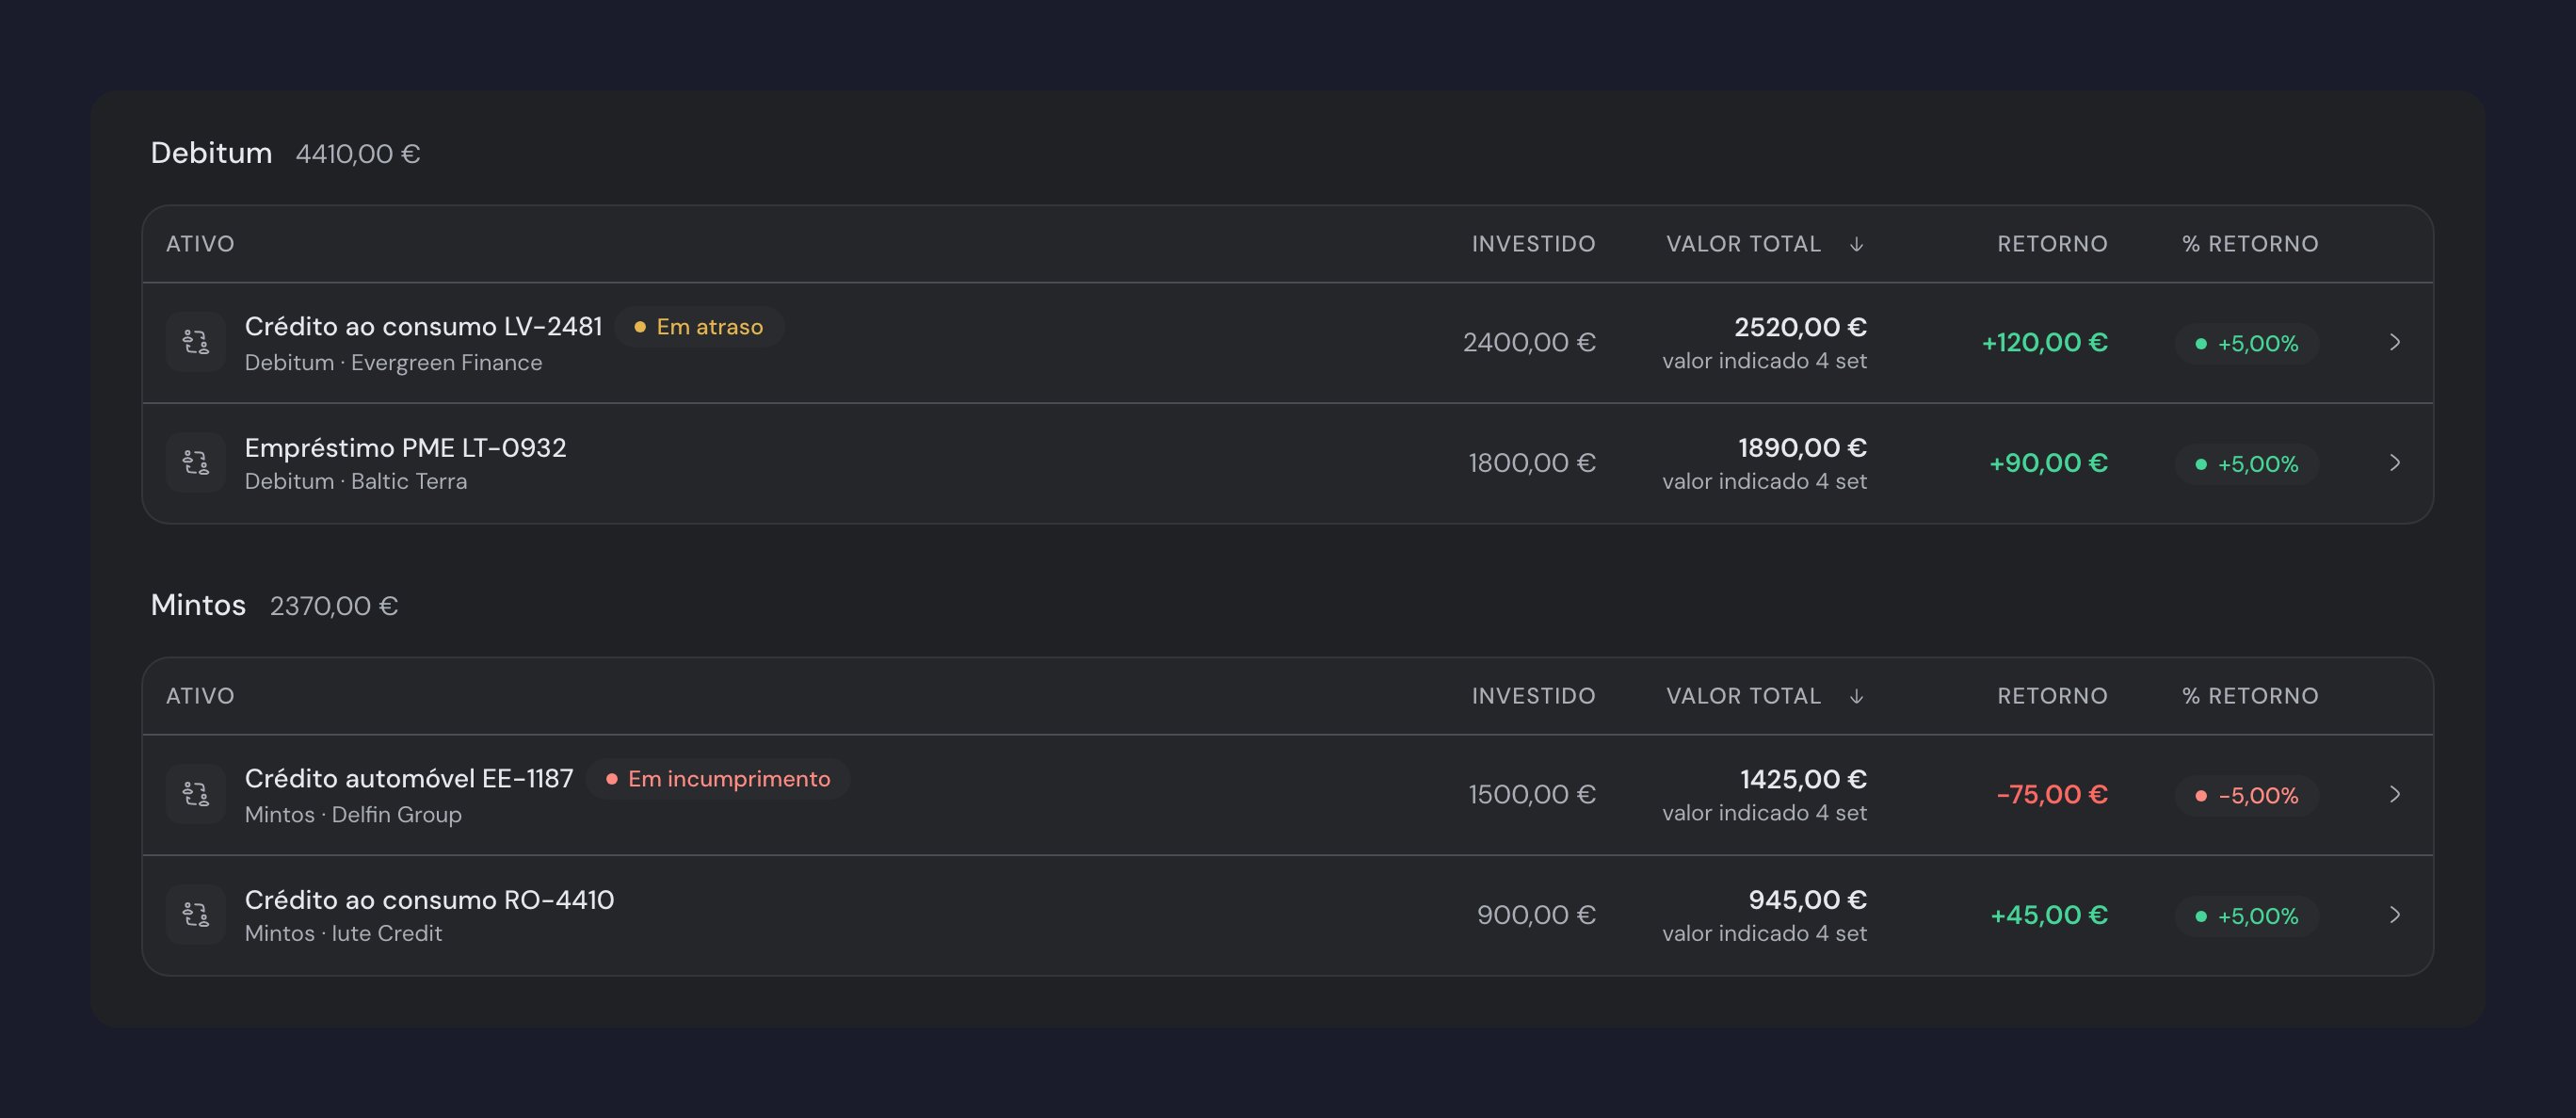Click the loan icon beside Crédito ao consumo LV-2481
Screen dimensions: 2576x1118
coord(195,343)
